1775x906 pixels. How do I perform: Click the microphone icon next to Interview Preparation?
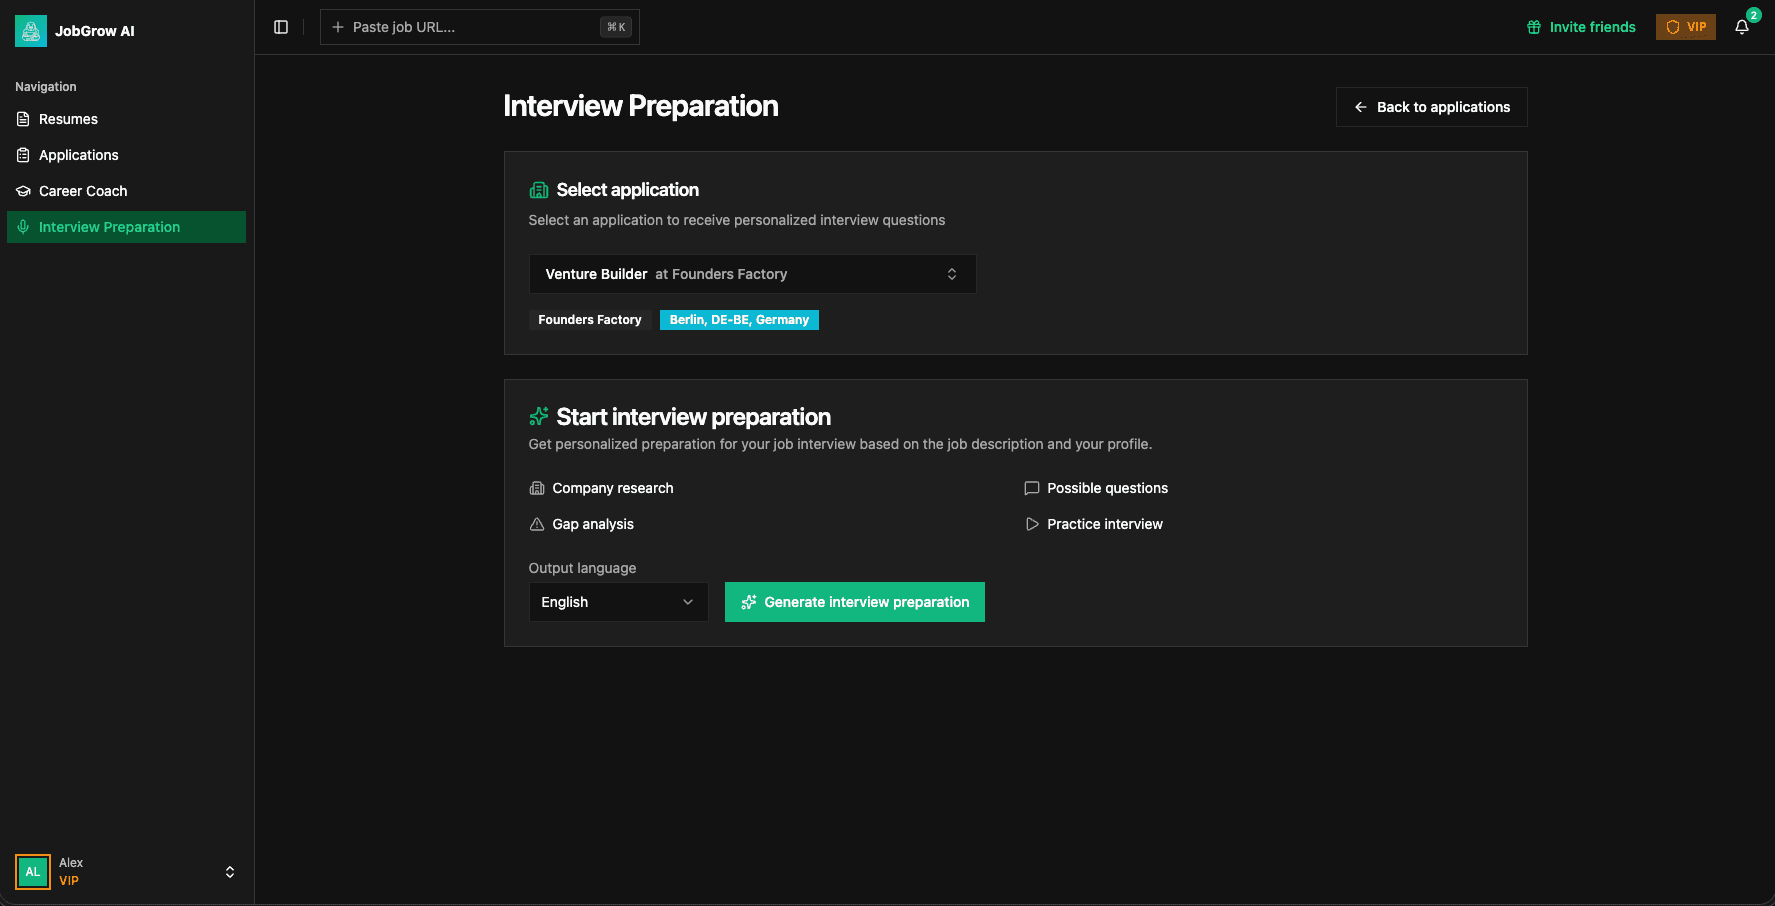click(x=23, y=227)
